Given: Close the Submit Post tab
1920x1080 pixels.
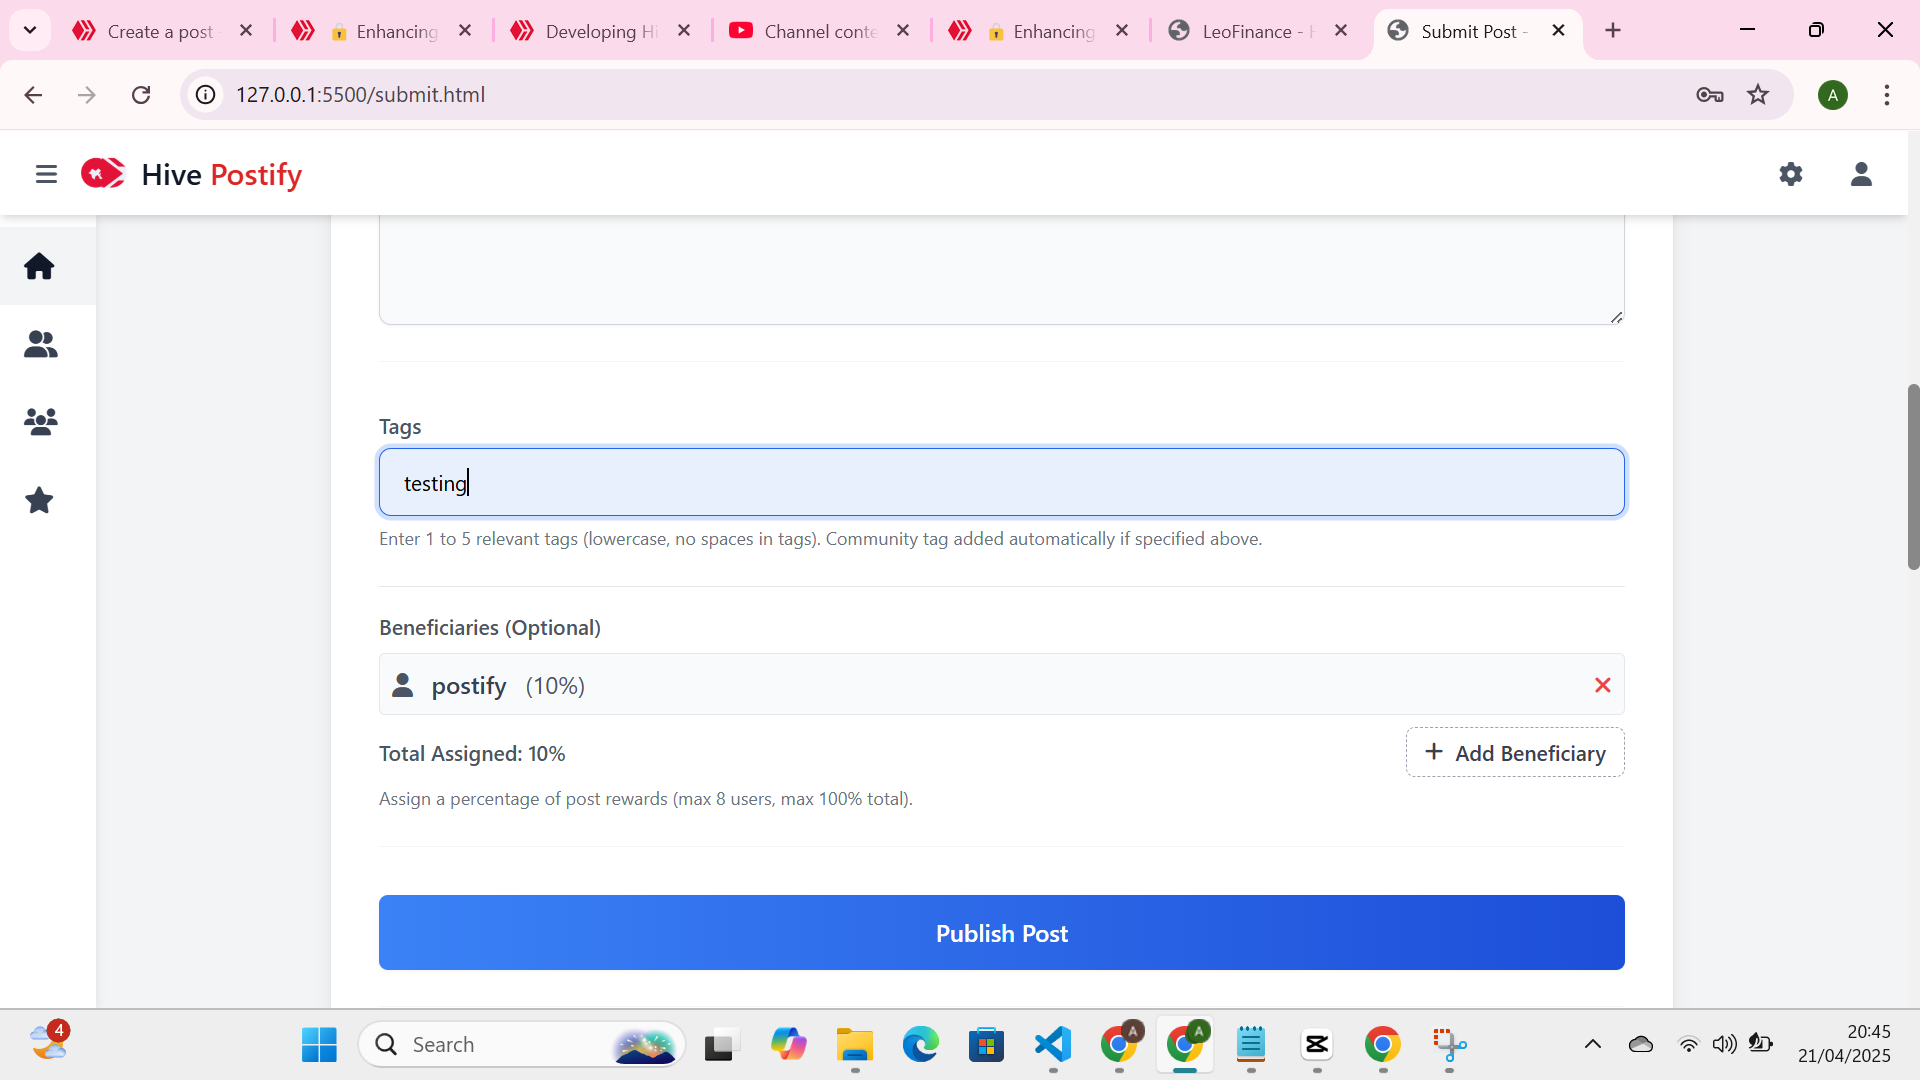Looking at the screenshot, I should tap(1558, 31).
